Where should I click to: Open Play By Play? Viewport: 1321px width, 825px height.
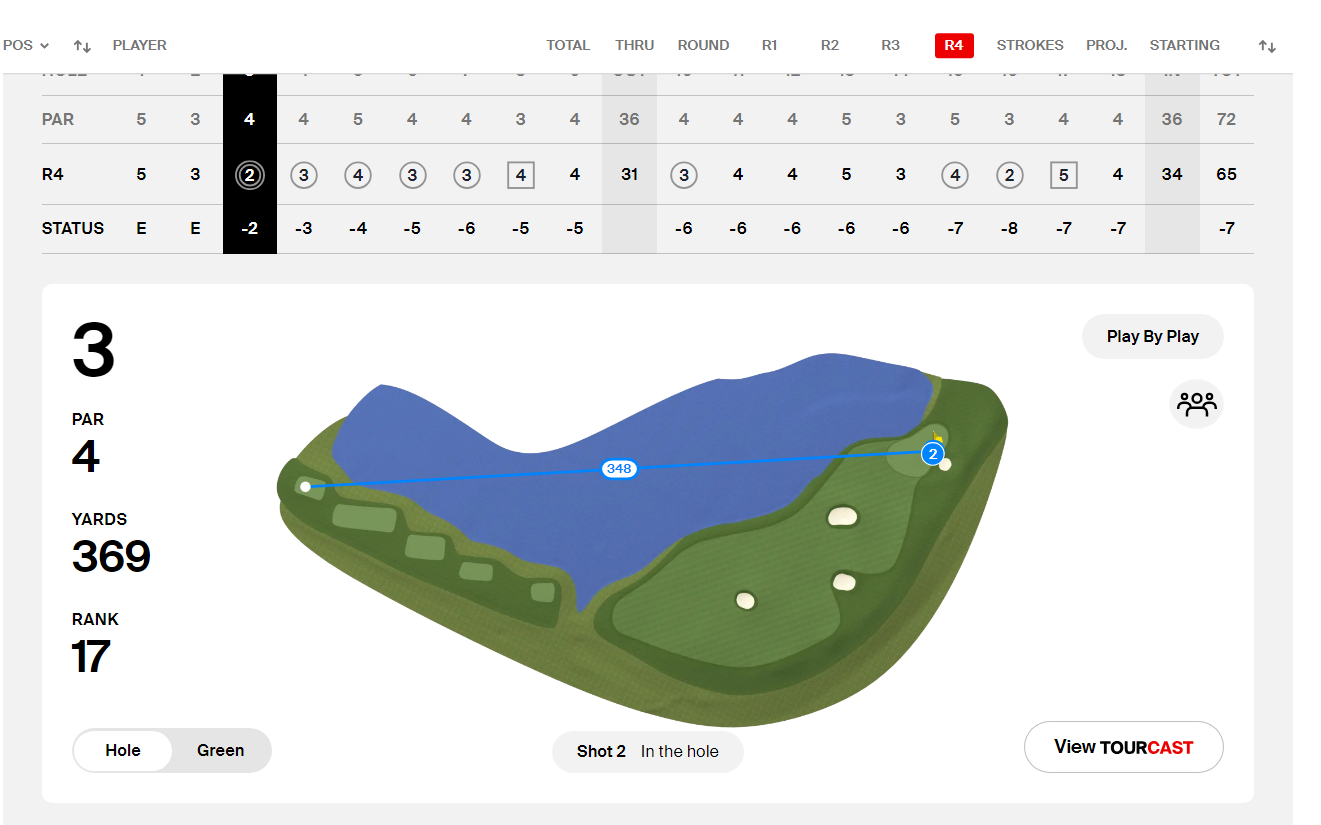point(1152,337)
